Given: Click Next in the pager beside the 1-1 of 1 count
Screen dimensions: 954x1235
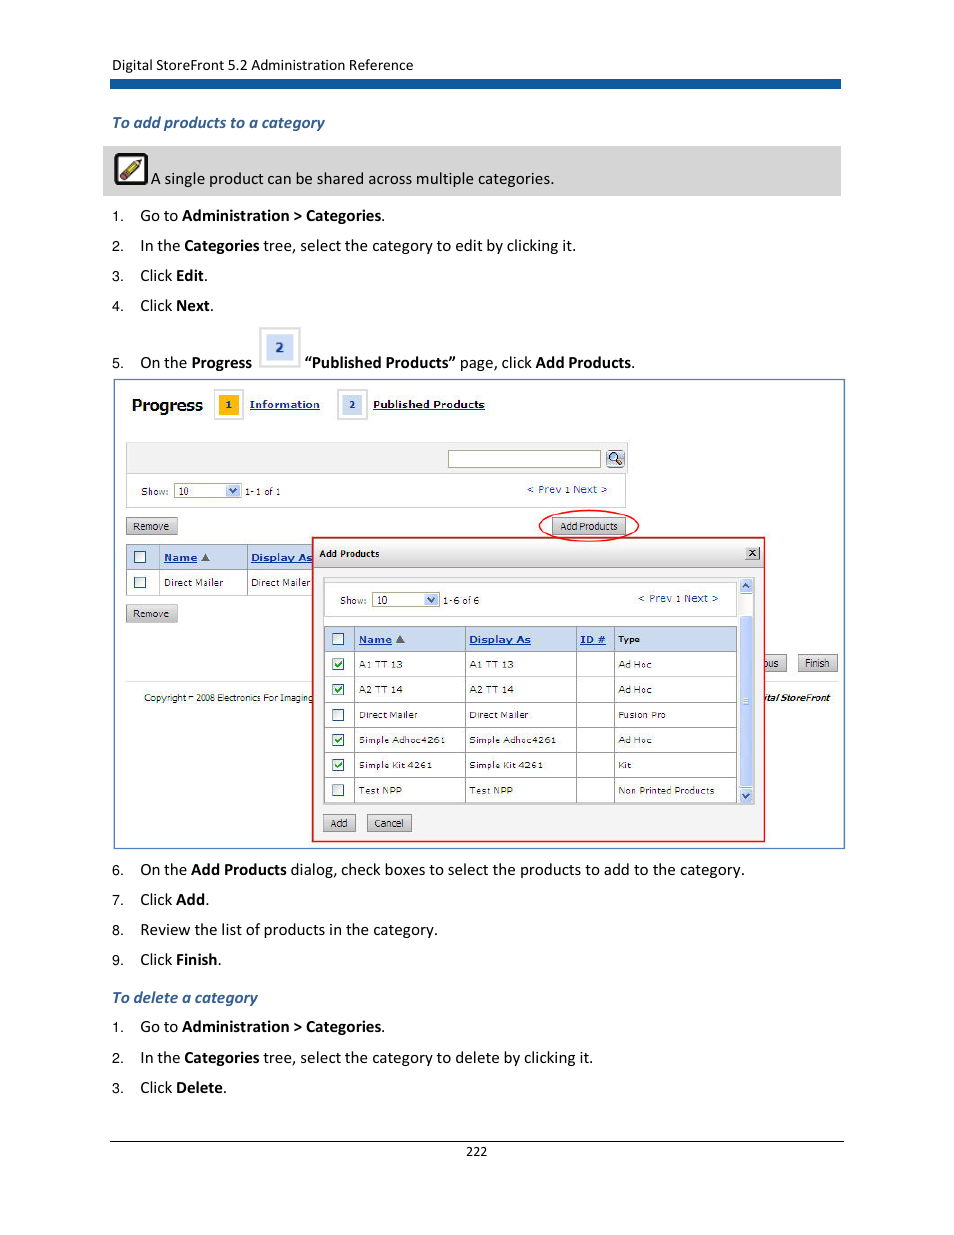Looking at the screenshot, I should point(590,490).
